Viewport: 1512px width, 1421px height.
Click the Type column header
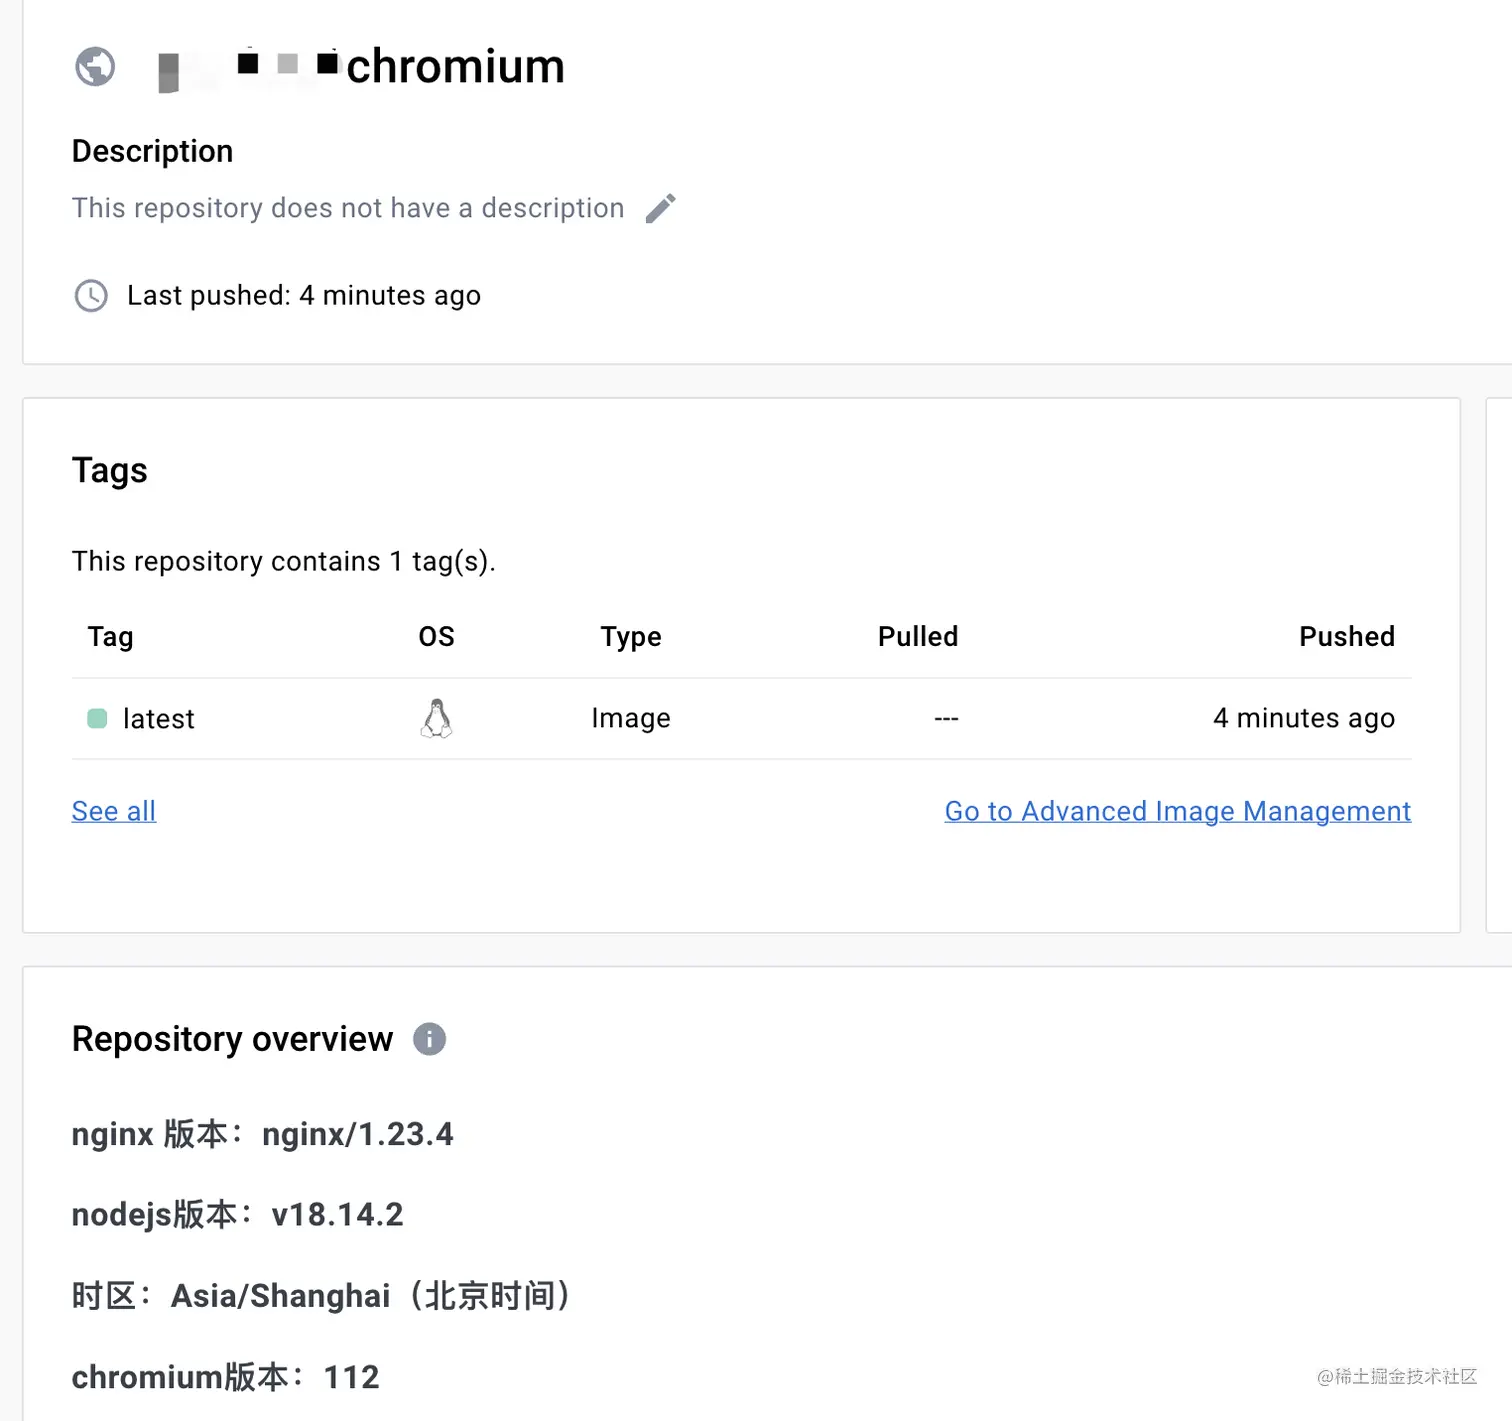click(631, 637)
